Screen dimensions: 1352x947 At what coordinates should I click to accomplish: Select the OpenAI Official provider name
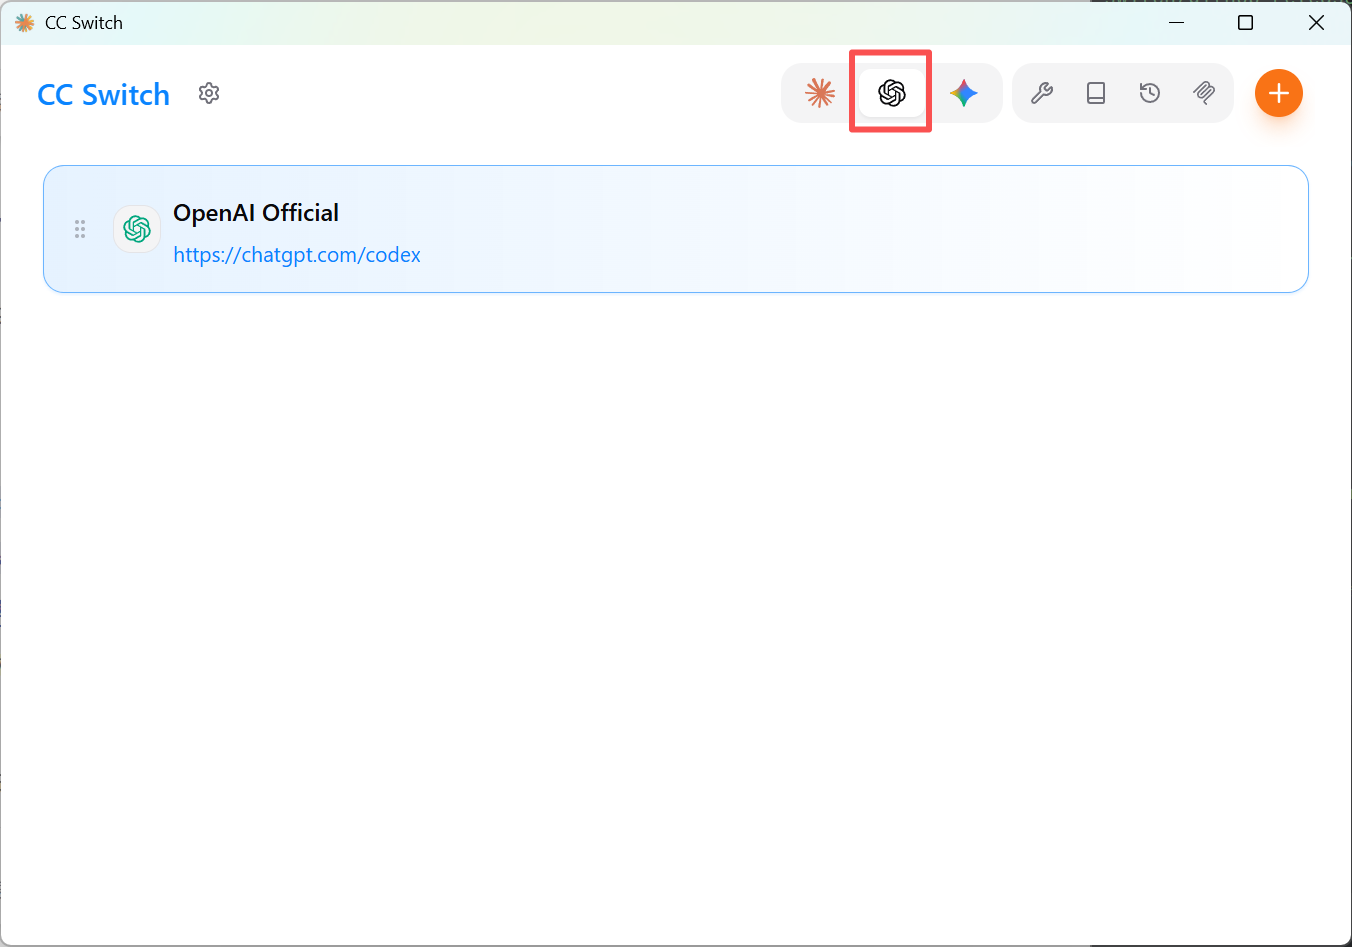256,213
